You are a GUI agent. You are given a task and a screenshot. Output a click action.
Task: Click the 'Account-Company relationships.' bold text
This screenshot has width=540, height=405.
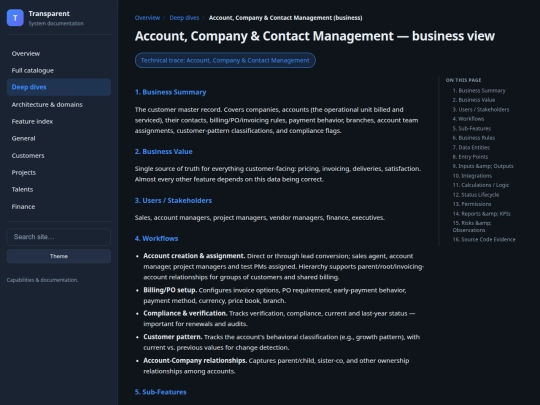(195, 361)
